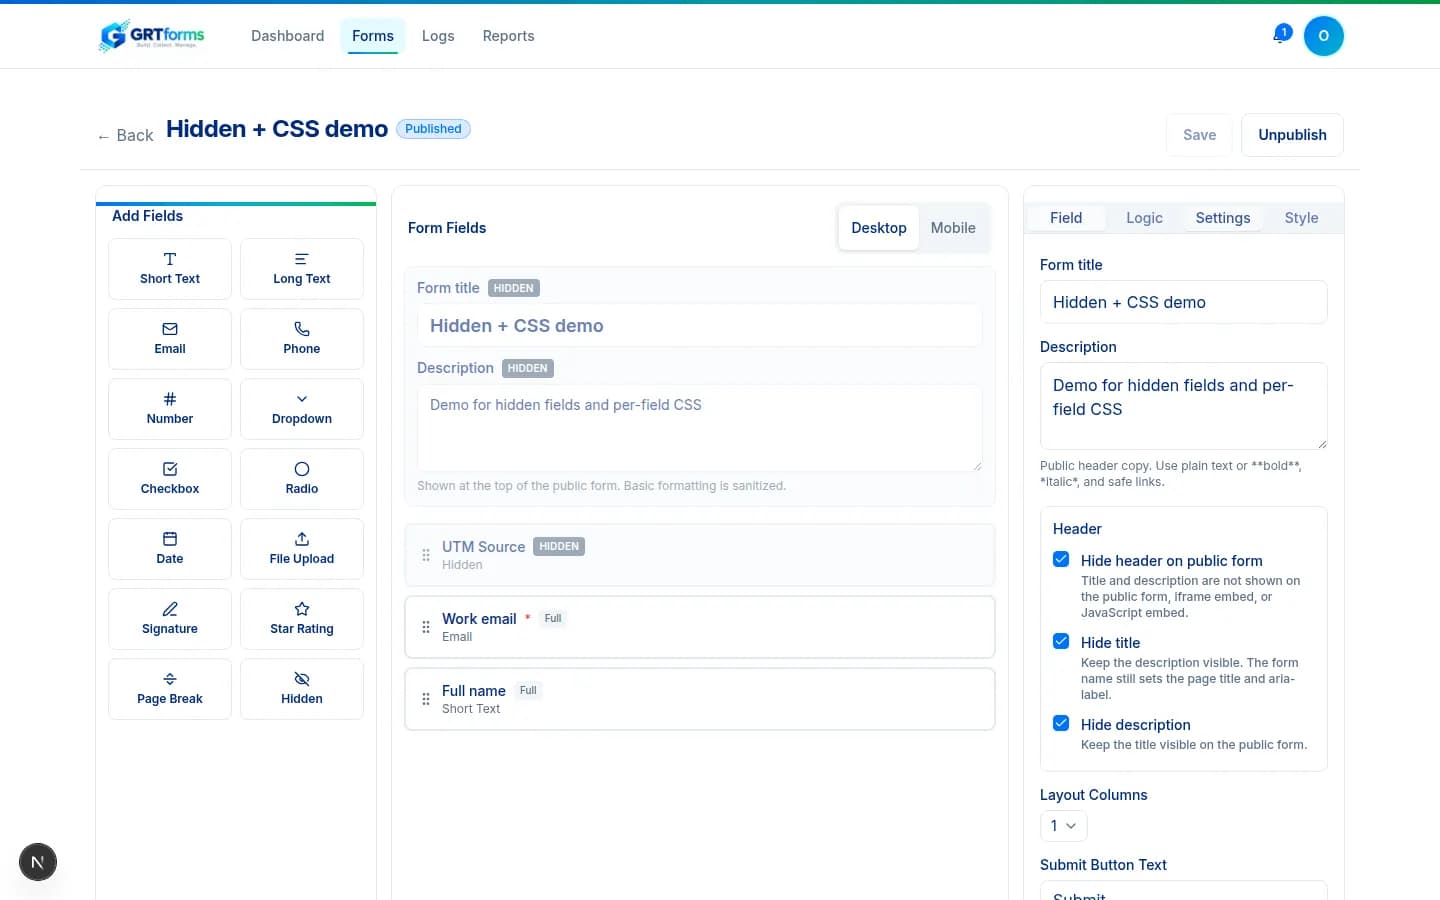This screenshot has height=900, width=1440.
Task: Go Back to forms list
Action: (x=125, y=136)
